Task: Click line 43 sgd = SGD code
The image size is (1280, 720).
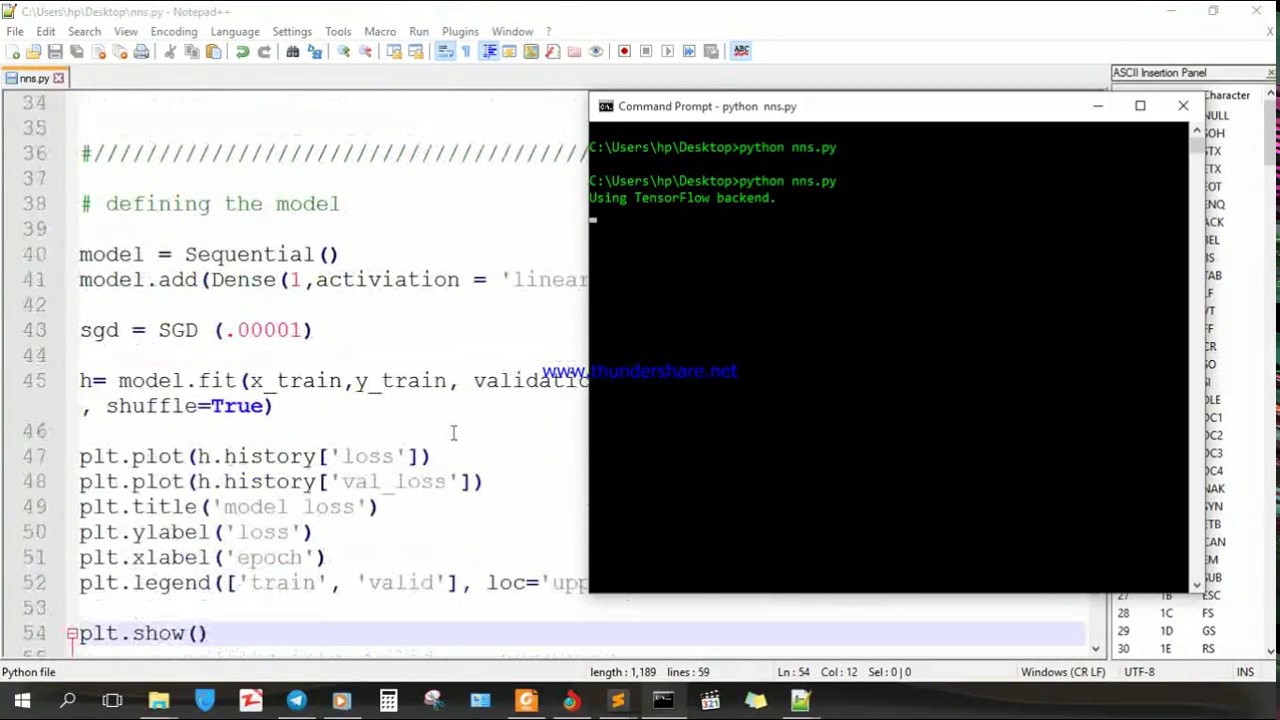Action: pyautogui.click(x=195, y=330)
